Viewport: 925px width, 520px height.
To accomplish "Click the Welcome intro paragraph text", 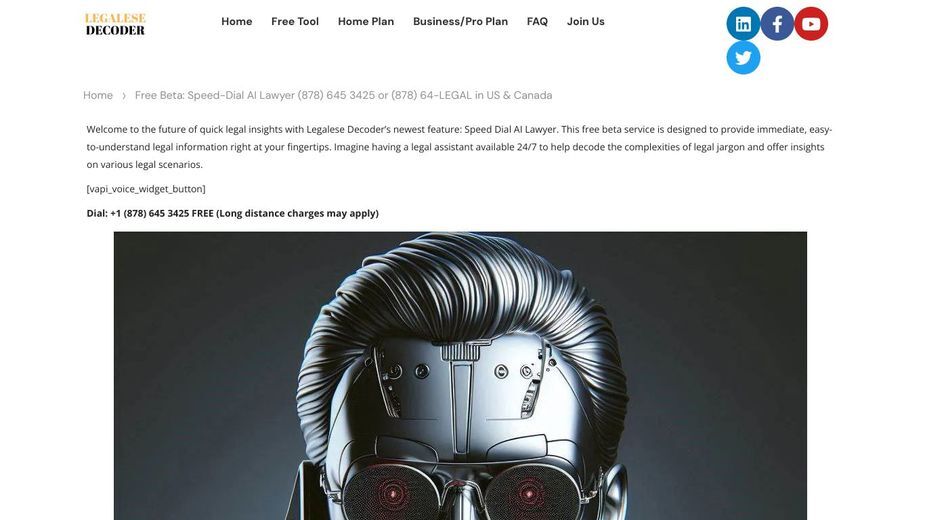I will tap(459, 147).
